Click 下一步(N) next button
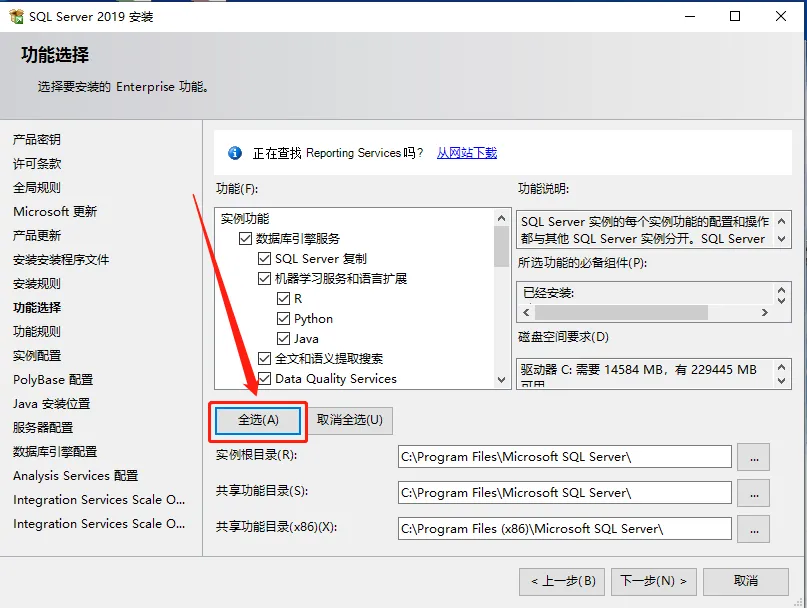The image size is (807, 608). [654, 582]
